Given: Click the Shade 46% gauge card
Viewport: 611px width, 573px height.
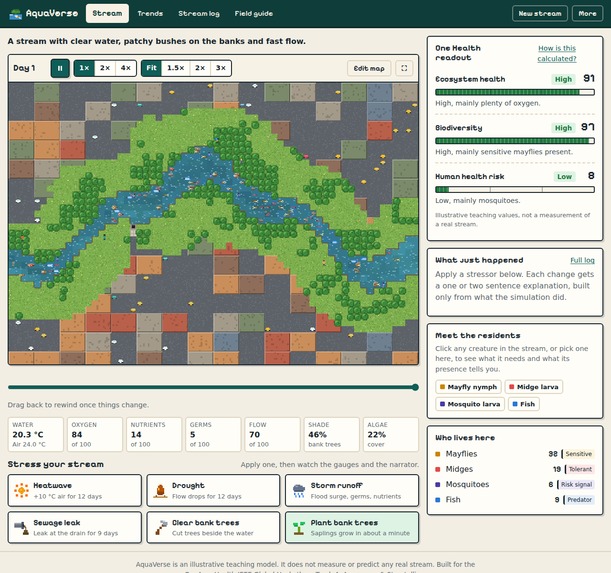Looking at the screenshot, I should [332, 434].
